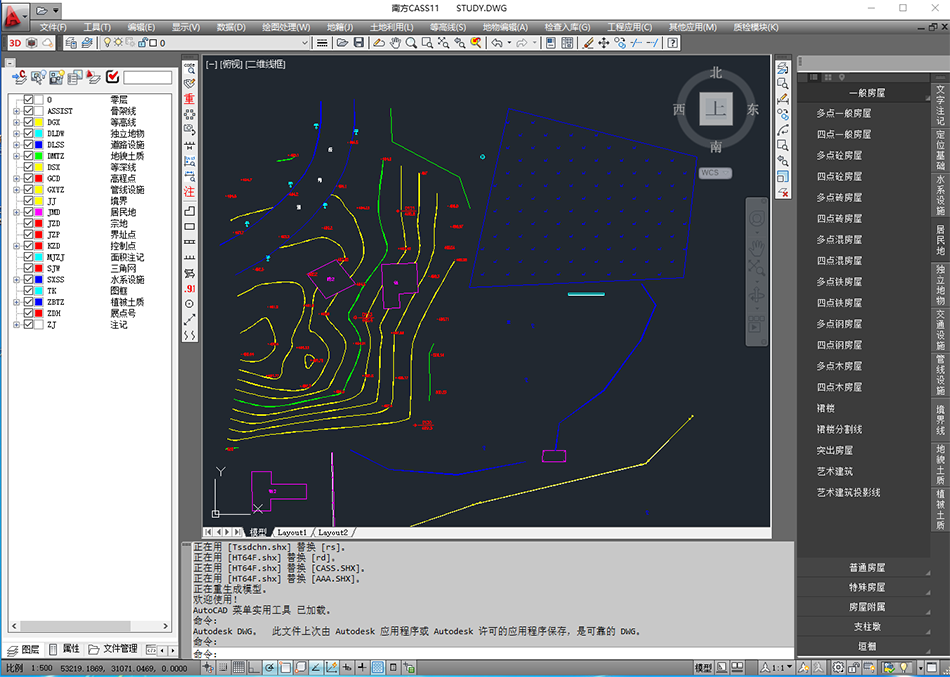The width and height of the screenshot is (950, 677).
Task: Open the annotation scale 1:1 dropdown
Action: 777,668
